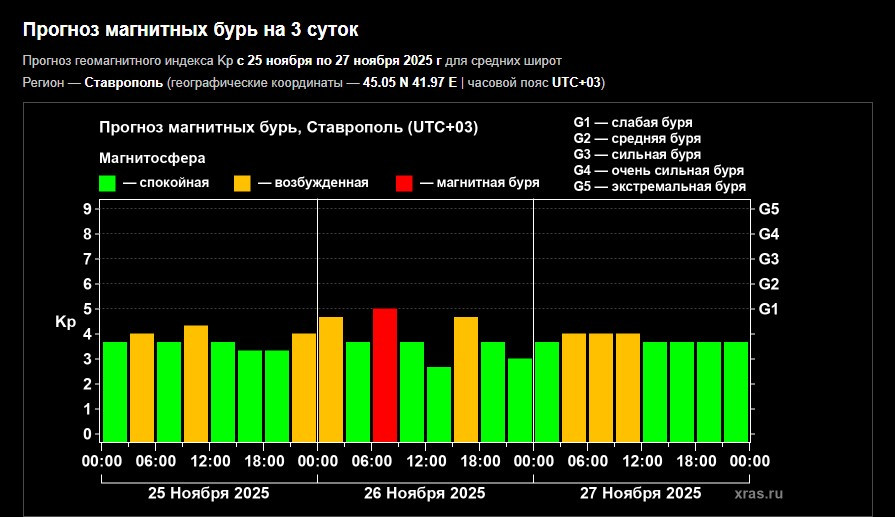
Task: Click the first orange bar on 26 November
Action: (x=331, y=379)
